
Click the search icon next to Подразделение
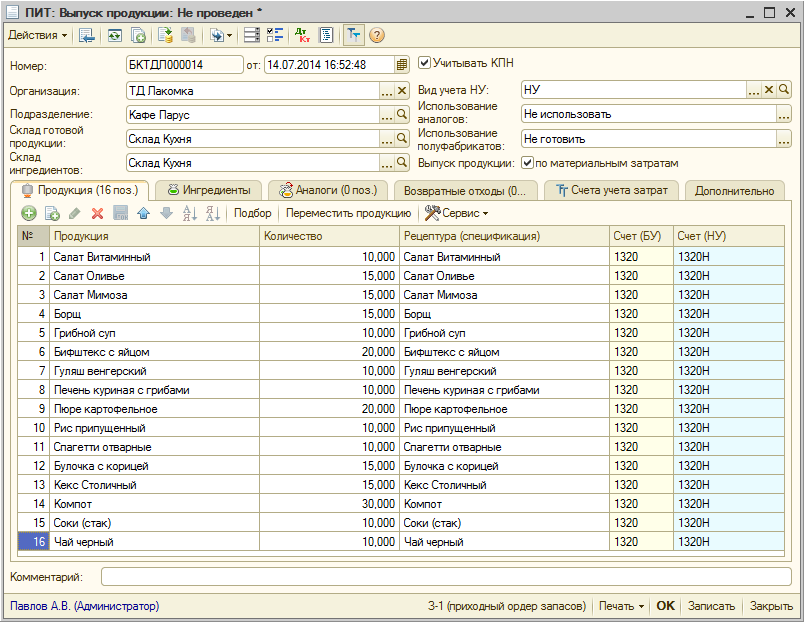[402, 115]
